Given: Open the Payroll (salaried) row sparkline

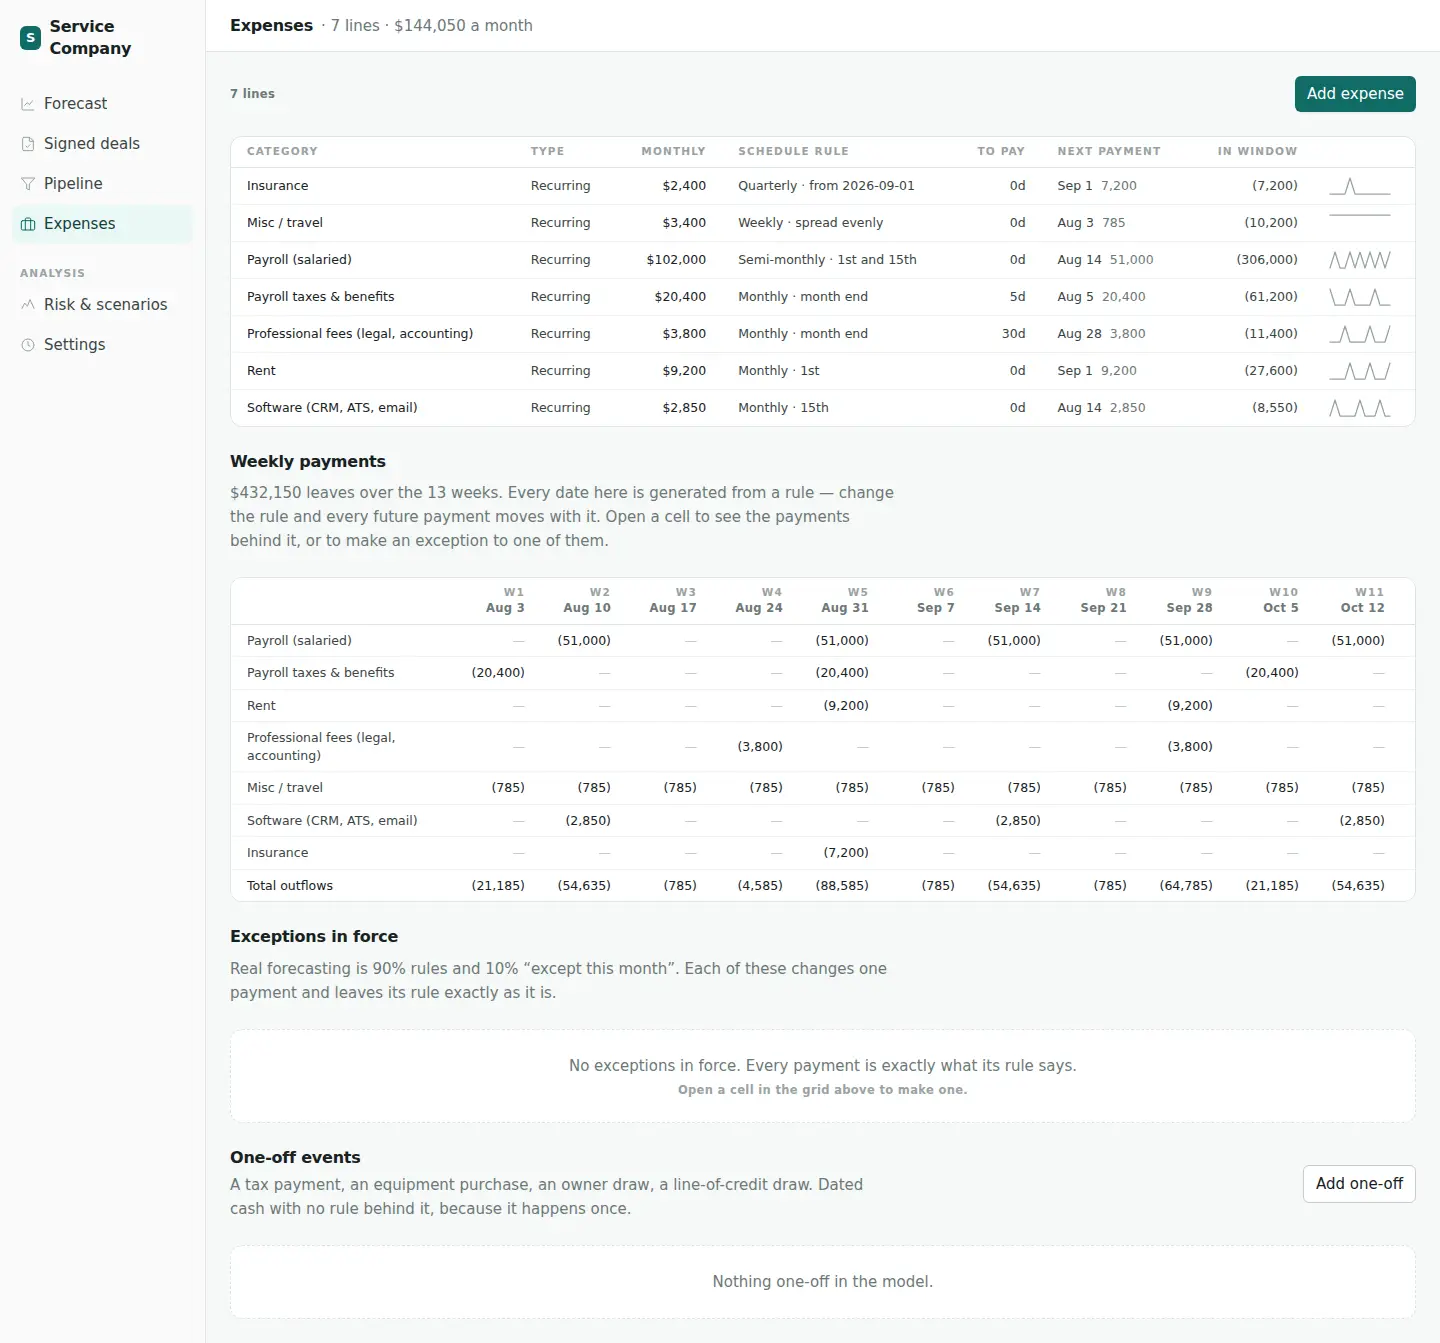Looking at the screenshot, I should coord(1360,260).
